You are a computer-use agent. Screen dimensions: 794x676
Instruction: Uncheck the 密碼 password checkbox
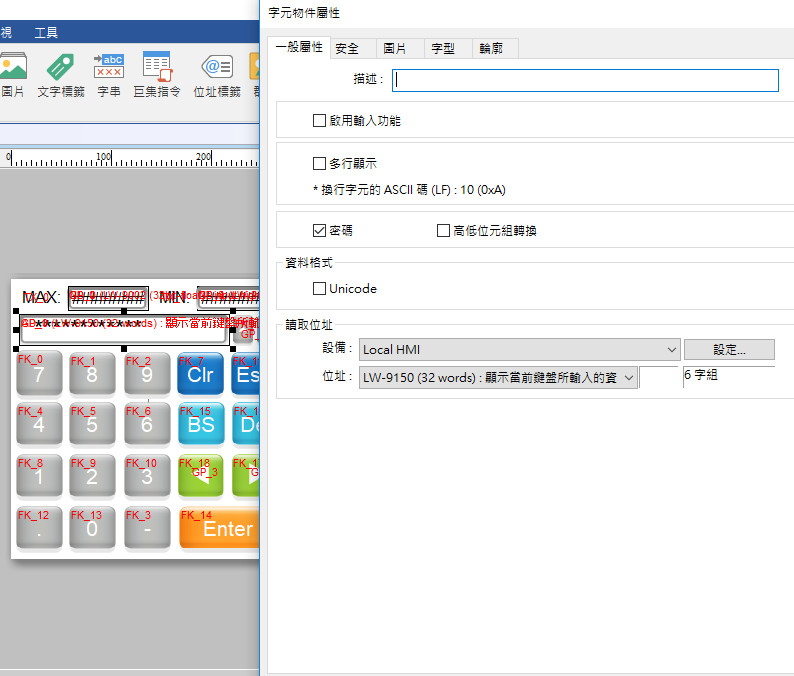[x=320, y=231]
